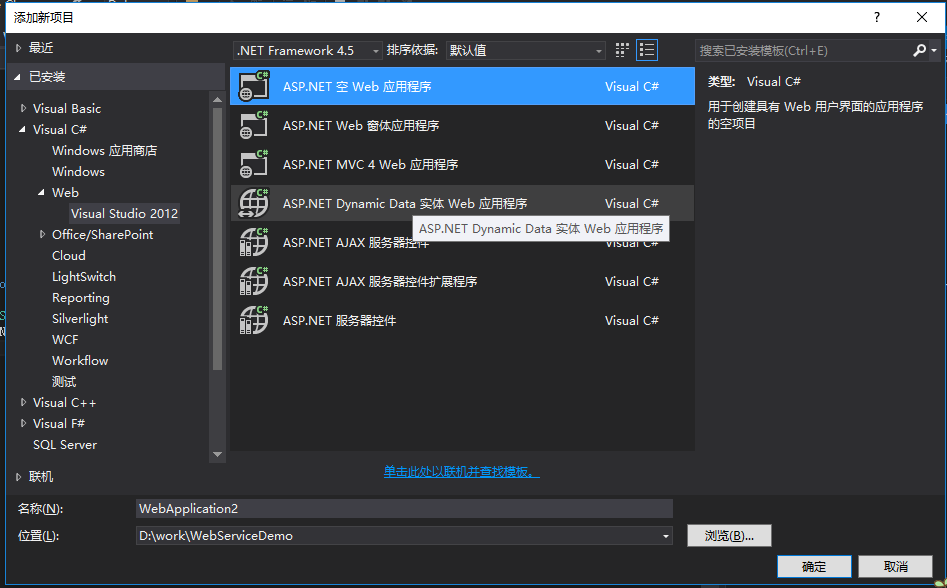The height and width of the screenshot is (588, 947).
Task: Select the LightSwitch category
Action: 84,276
